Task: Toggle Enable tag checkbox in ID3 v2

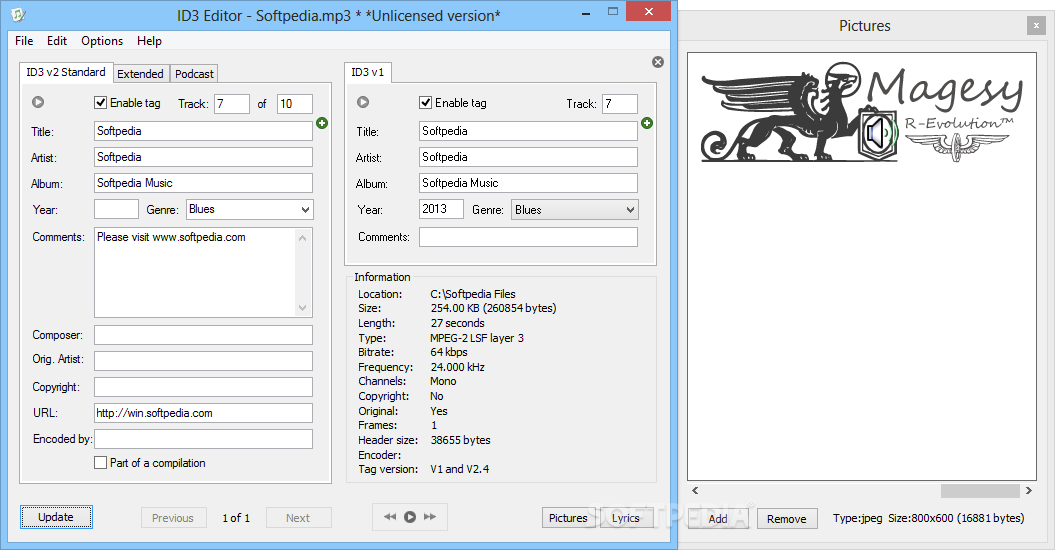Action: tap(100, 102)
